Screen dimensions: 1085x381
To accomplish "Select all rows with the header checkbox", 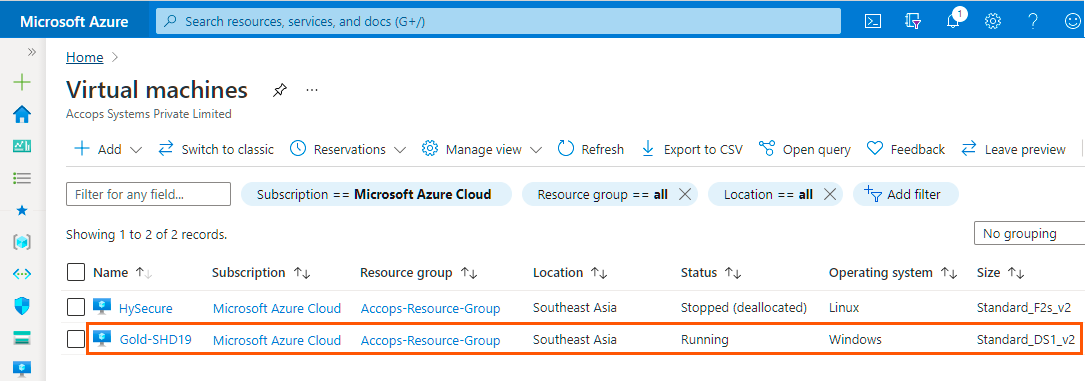I will point(75,272).
